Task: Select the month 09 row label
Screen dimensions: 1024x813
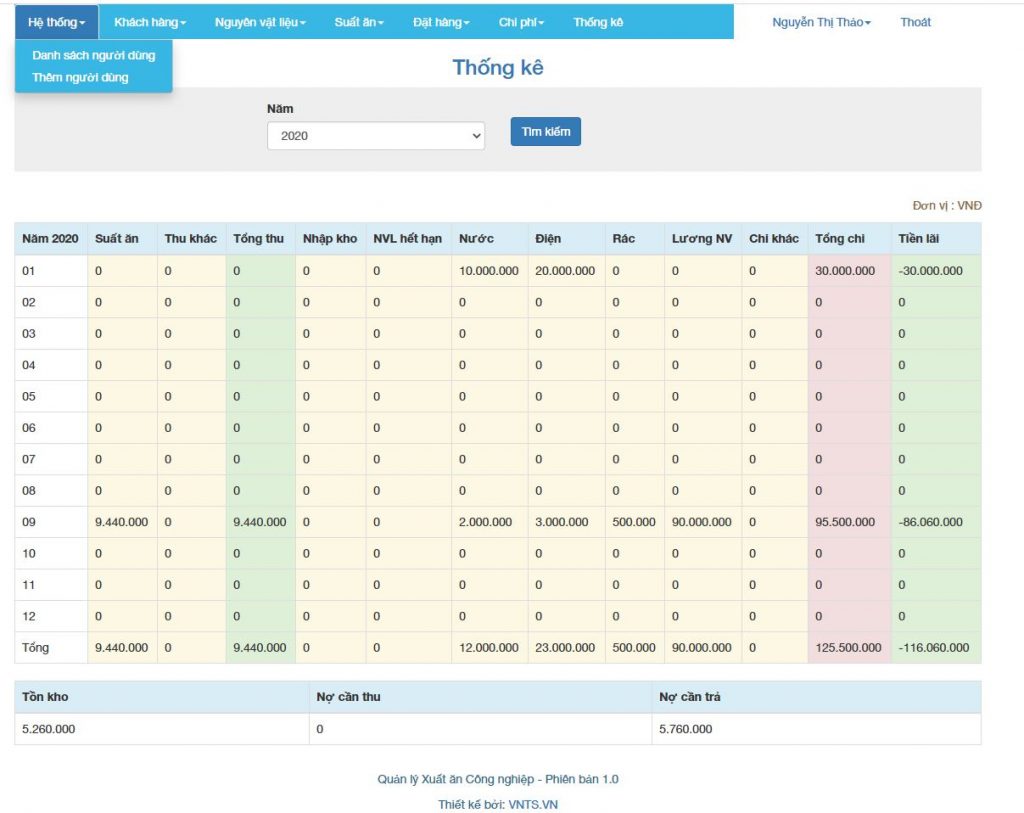Action: [29, 522]
